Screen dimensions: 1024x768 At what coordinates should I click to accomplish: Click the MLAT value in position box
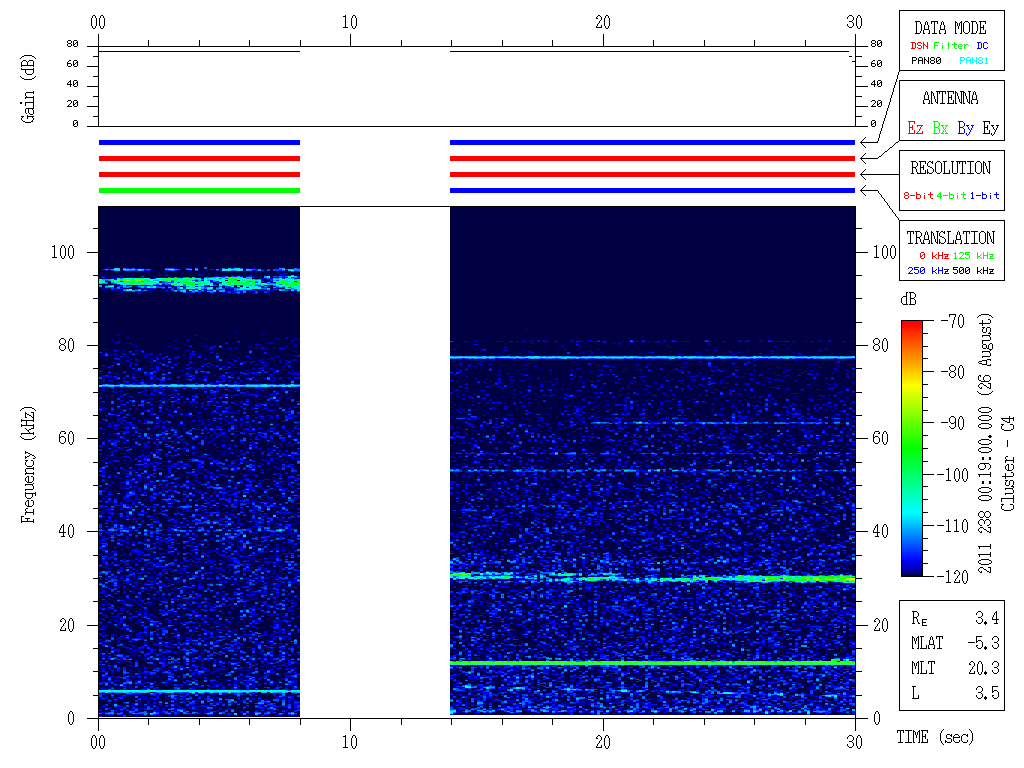[x=983, y=642]
